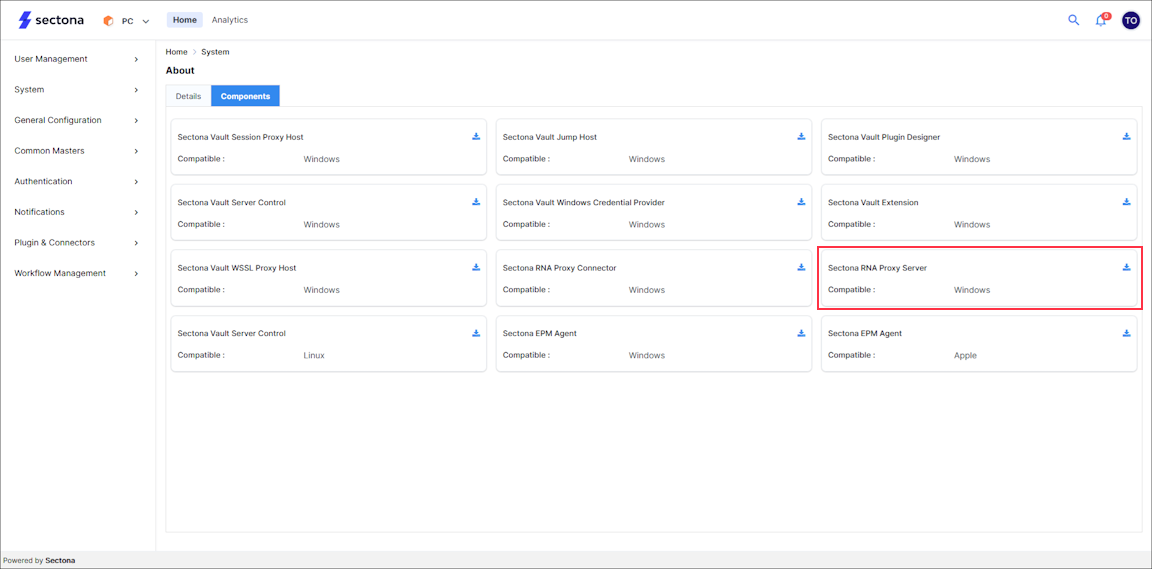Click Sectona Vault Extension title

point(873,202)
